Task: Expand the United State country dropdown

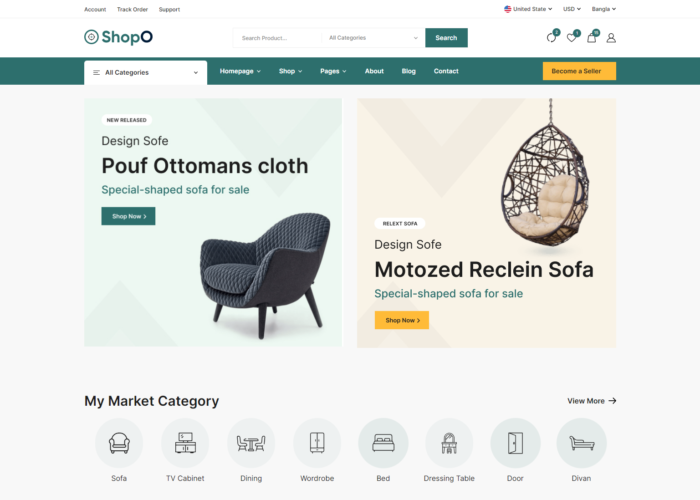Action: pos(528,9)
